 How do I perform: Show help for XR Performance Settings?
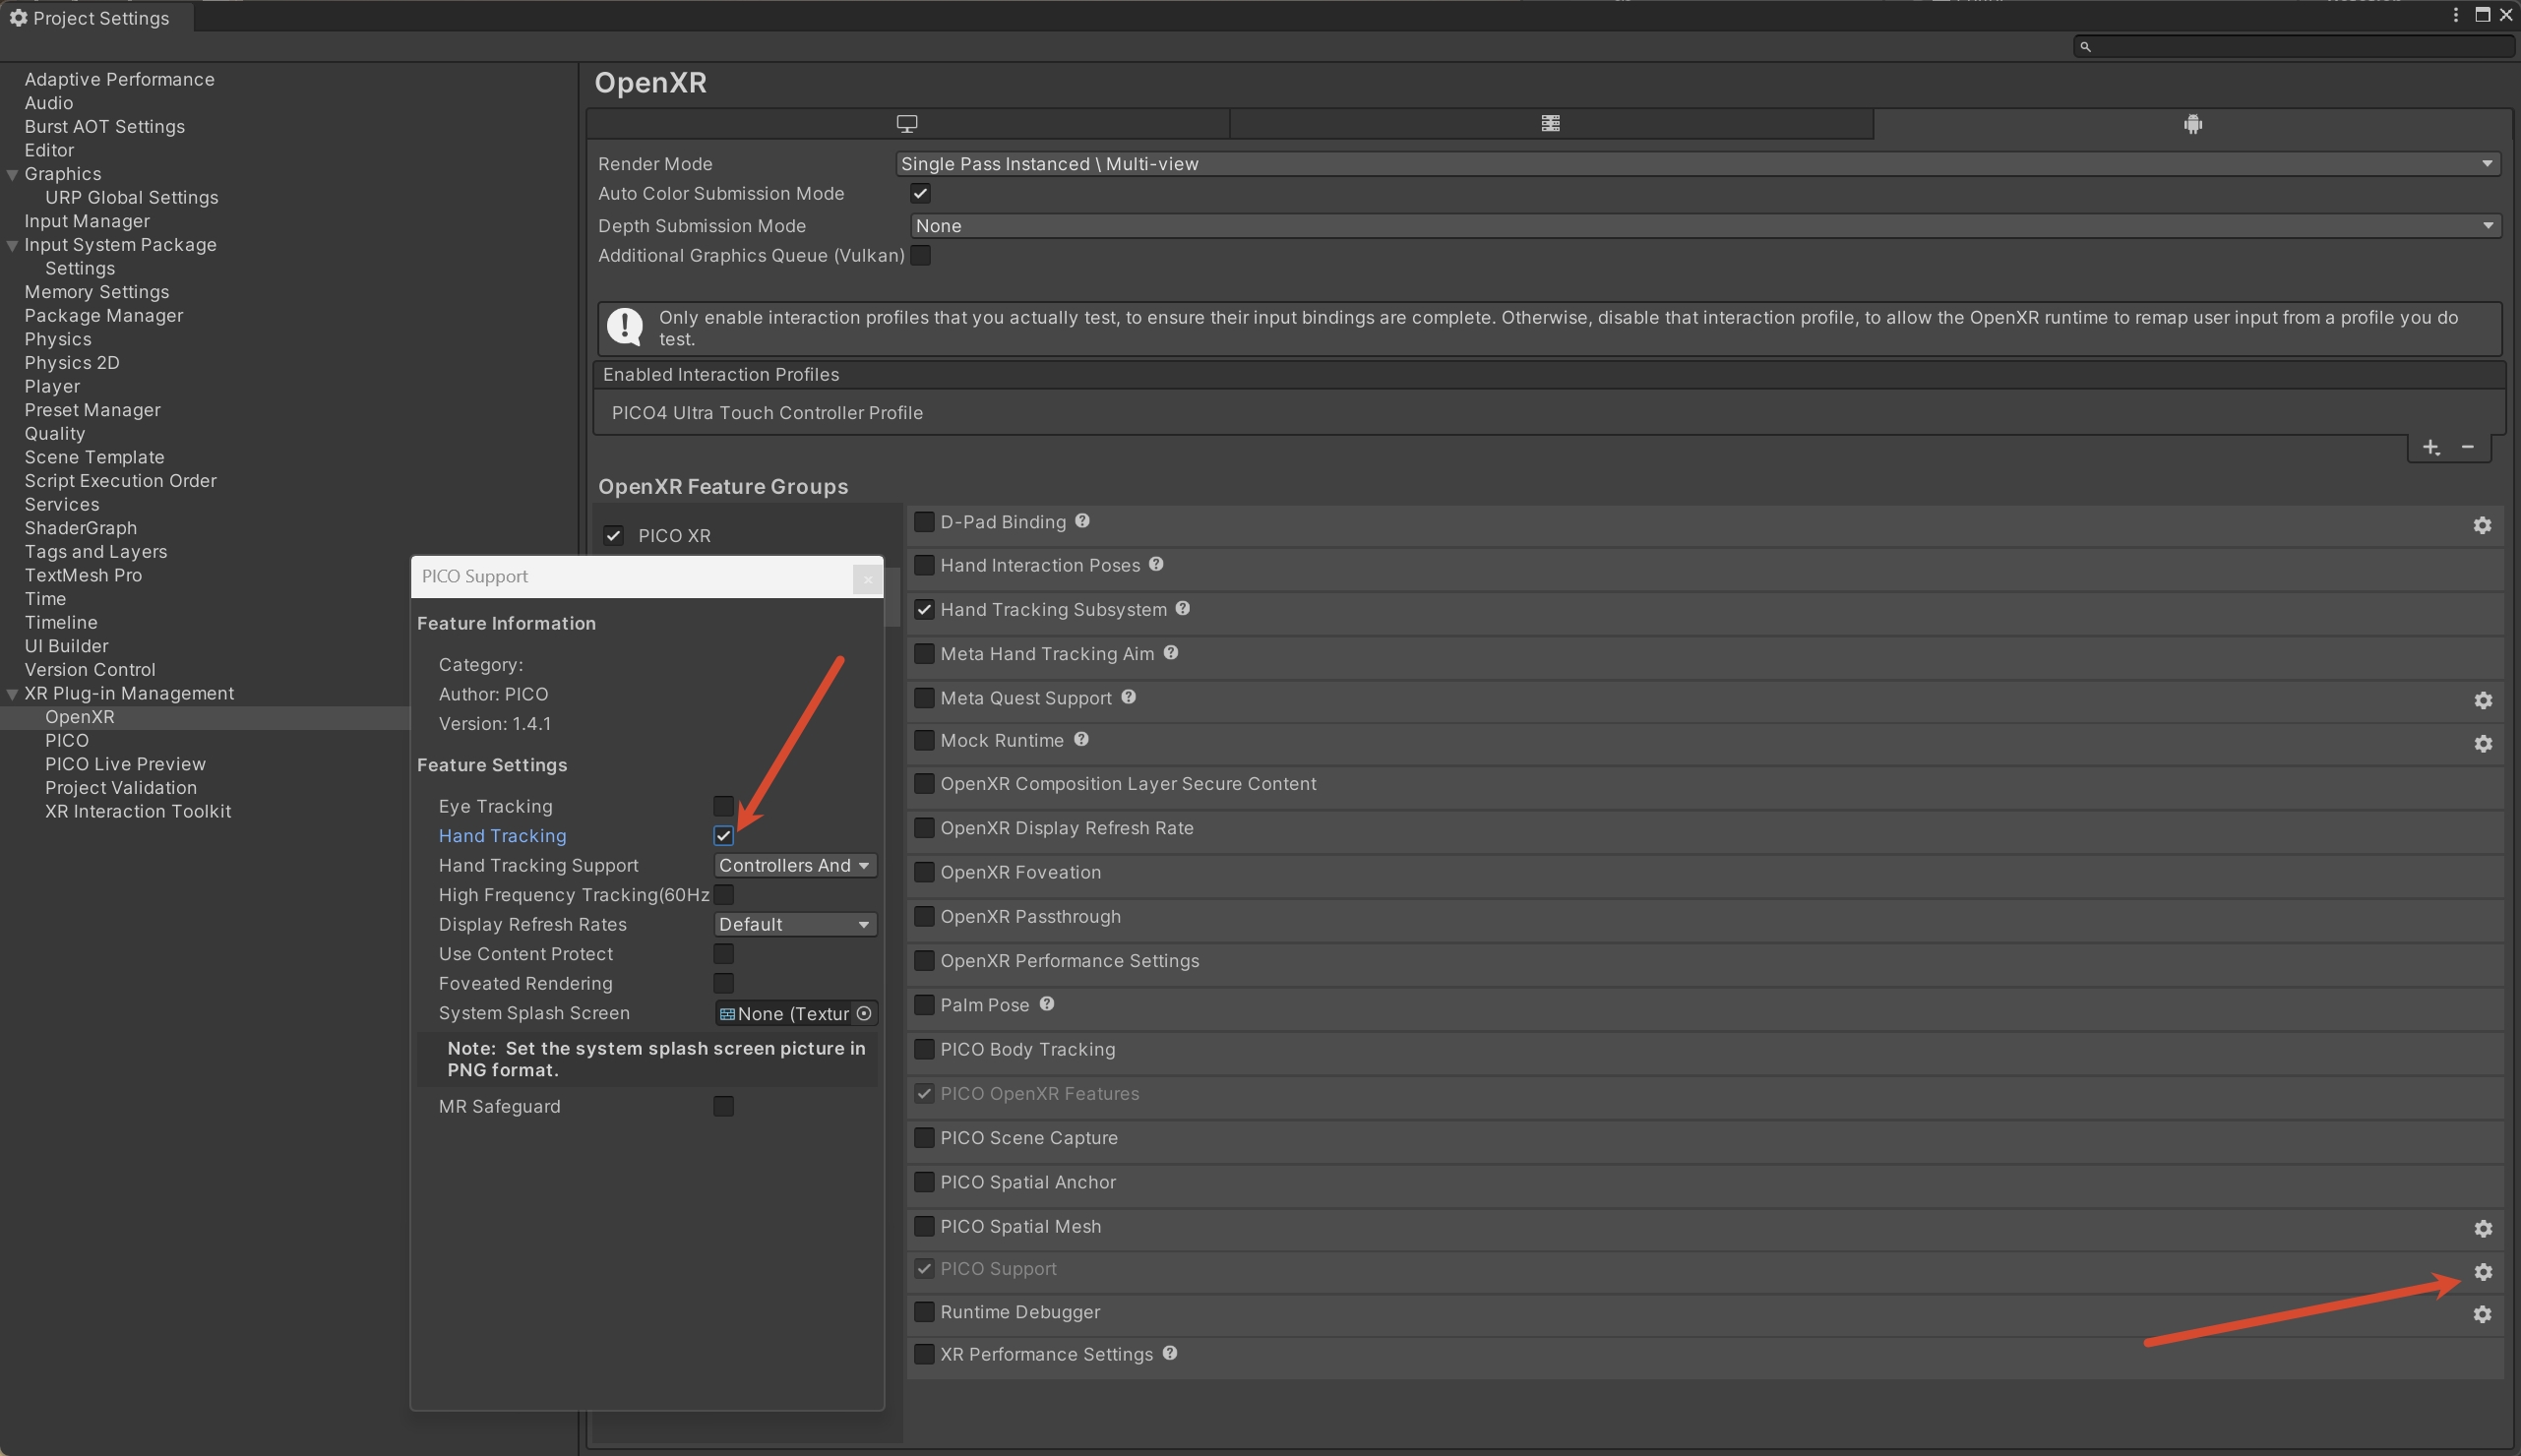1170,1353
